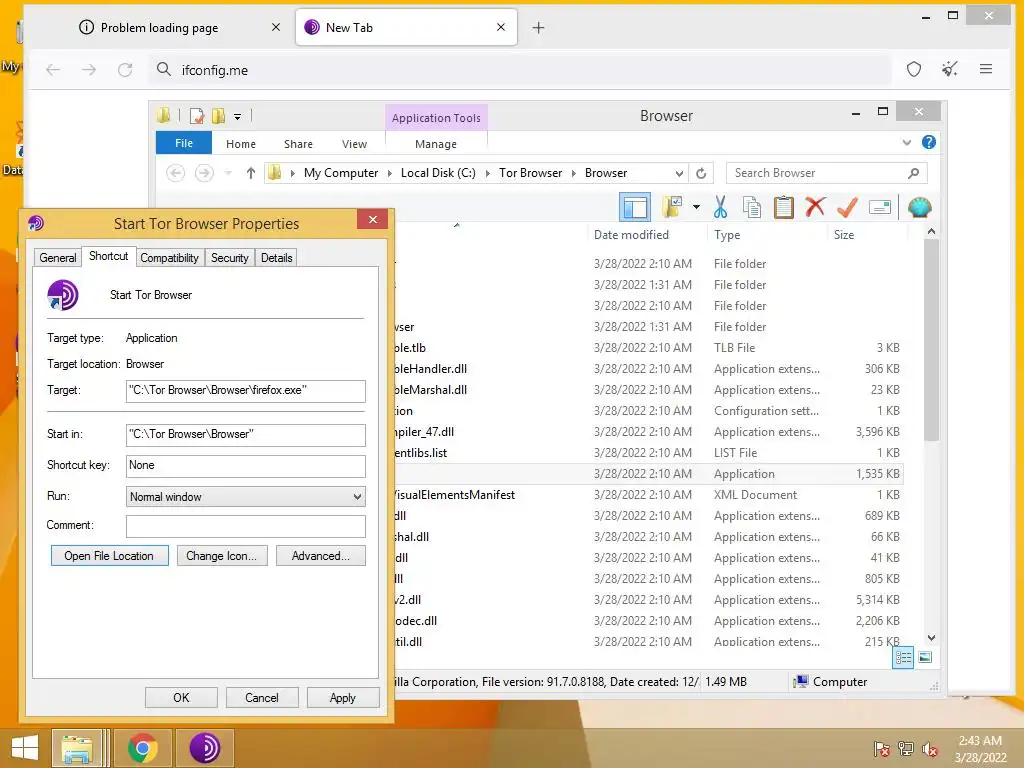Expand the Explorer ribbon chevron
Screen dimensions: 1024x768
(x=906, y=142)
